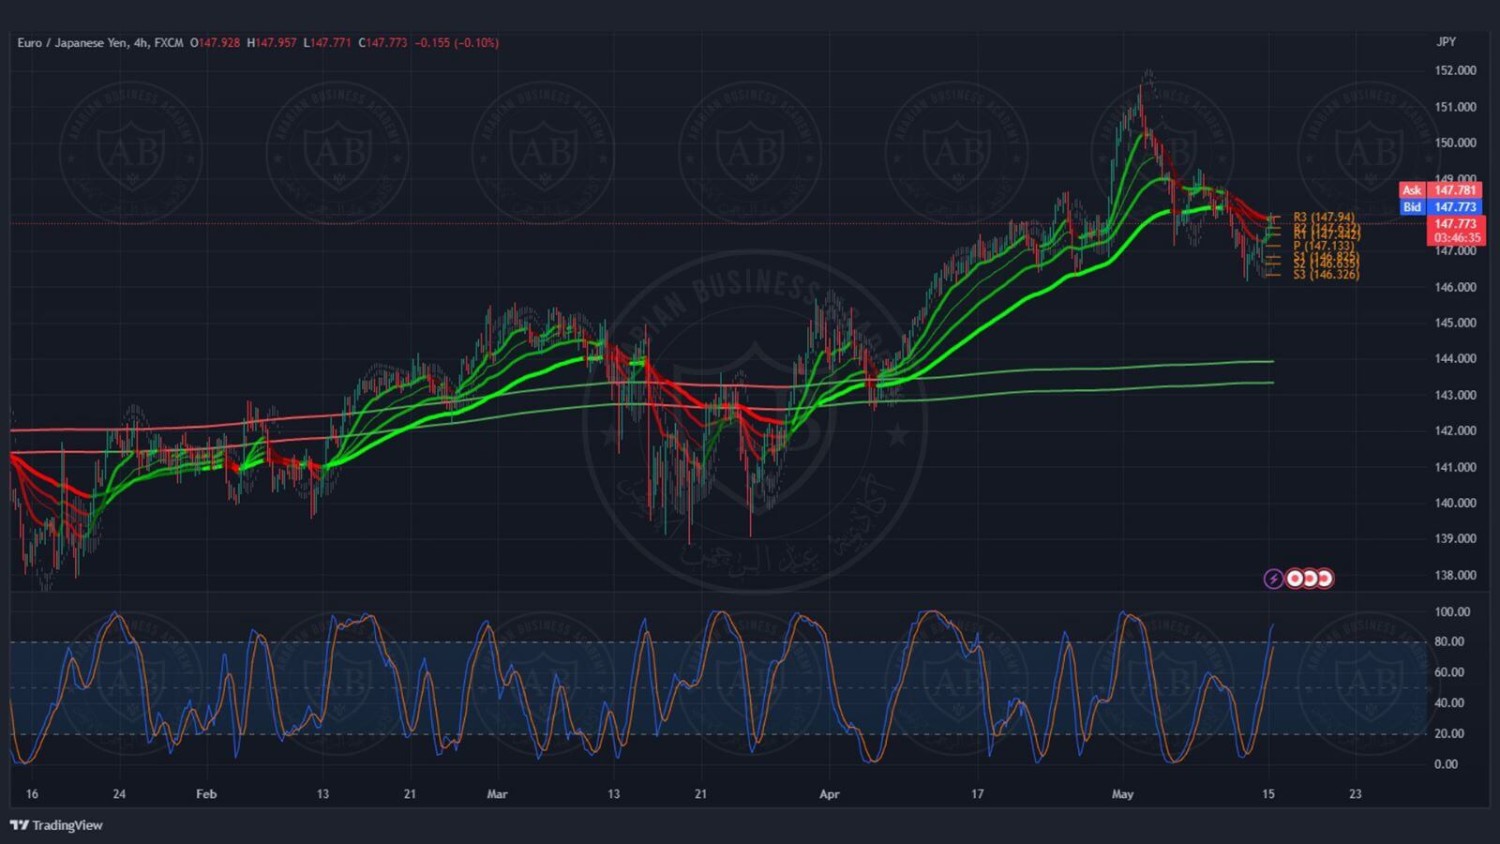This screenshot has height=844, width=1500.
Task: Click the 17 date label on the time axis
Action: [977, 794]
